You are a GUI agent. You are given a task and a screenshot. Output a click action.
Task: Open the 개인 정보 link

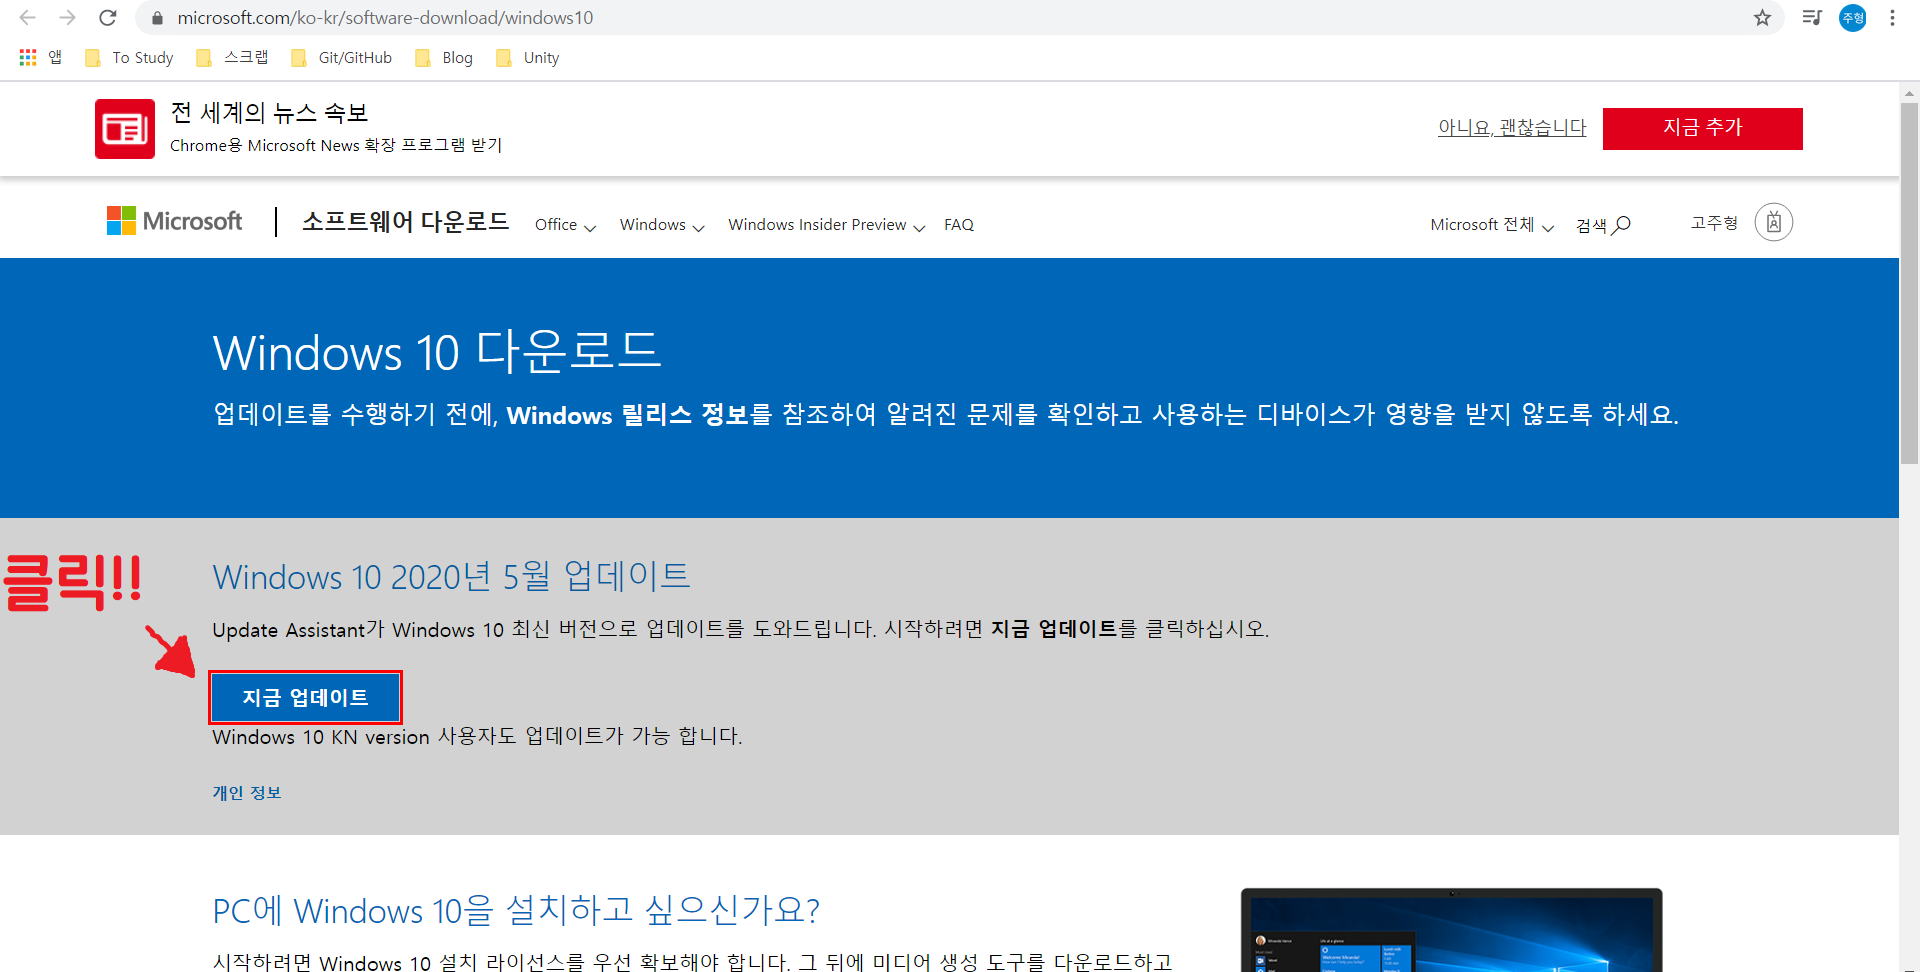click(x=247, y=793)
